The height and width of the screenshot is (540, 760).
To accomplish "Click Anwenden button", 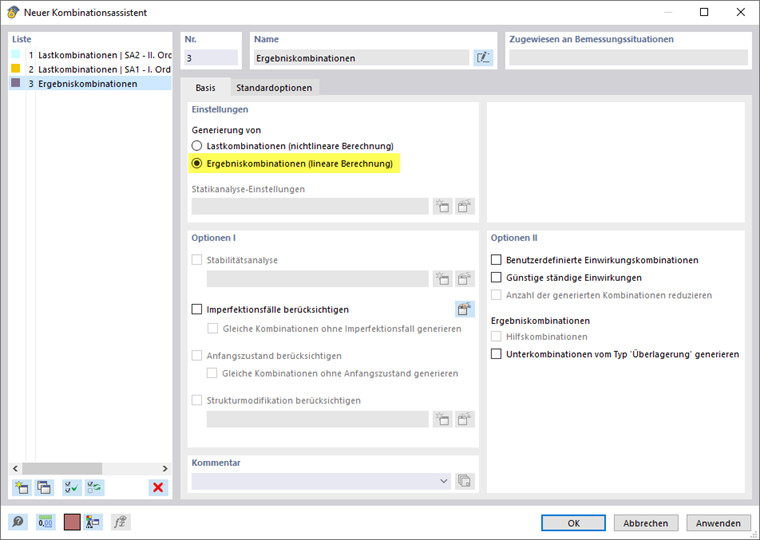I will [x=718, y=523].
